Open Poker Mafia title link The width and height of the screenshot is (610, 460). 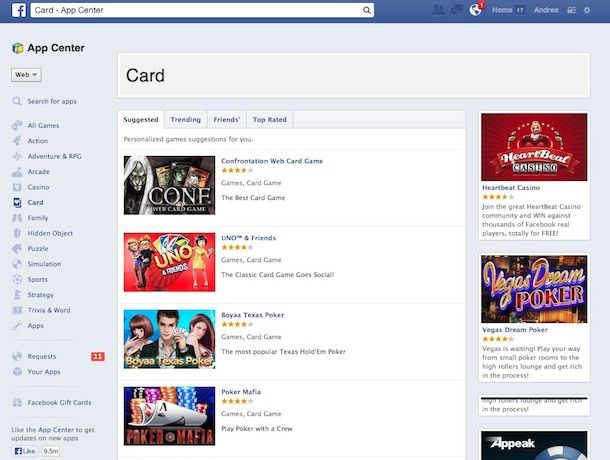[x=241, y=392]
